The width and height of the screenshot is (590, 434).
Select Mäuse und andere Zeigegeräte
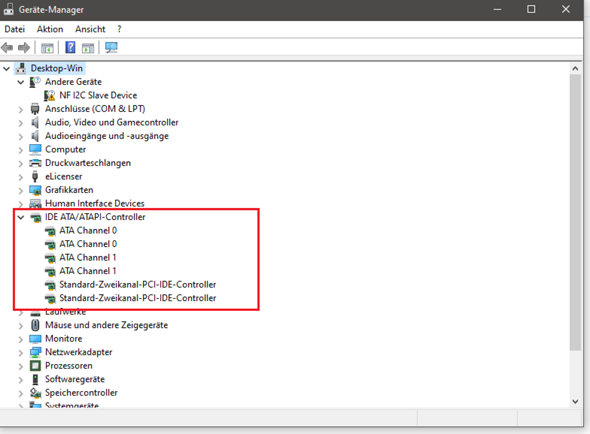106,325
